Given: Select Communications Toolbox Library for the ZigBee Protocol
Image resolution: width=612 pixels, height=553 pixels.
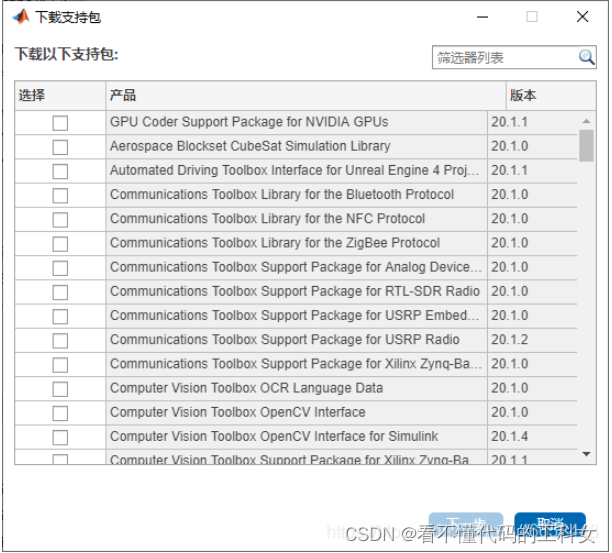Looking at the screenshot, I should click(275, 243).
